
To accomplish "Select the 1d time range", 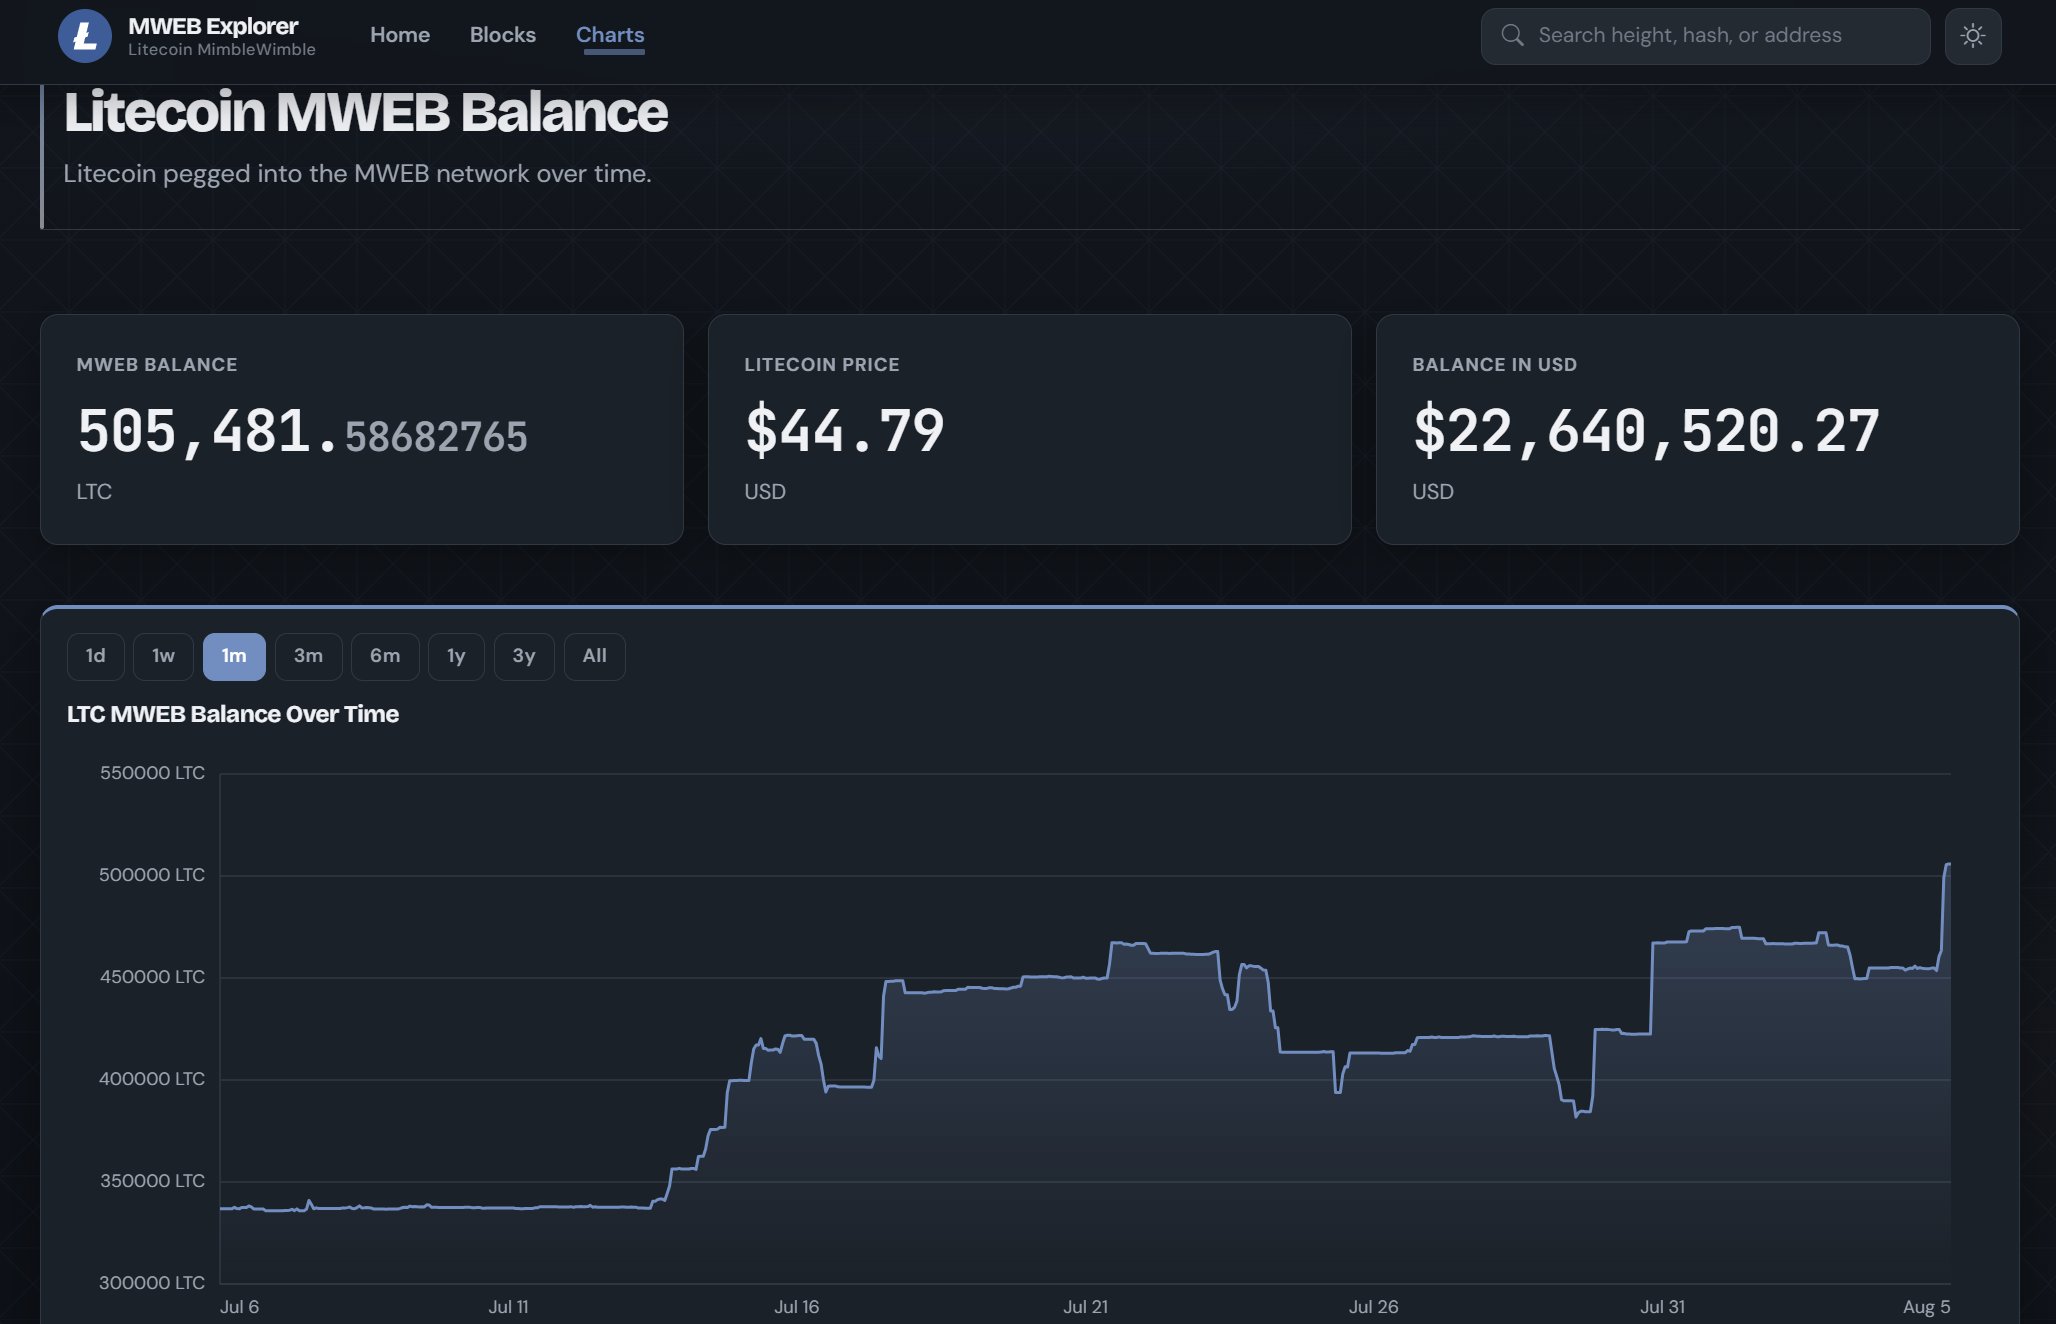I will (x=95, y=656).
